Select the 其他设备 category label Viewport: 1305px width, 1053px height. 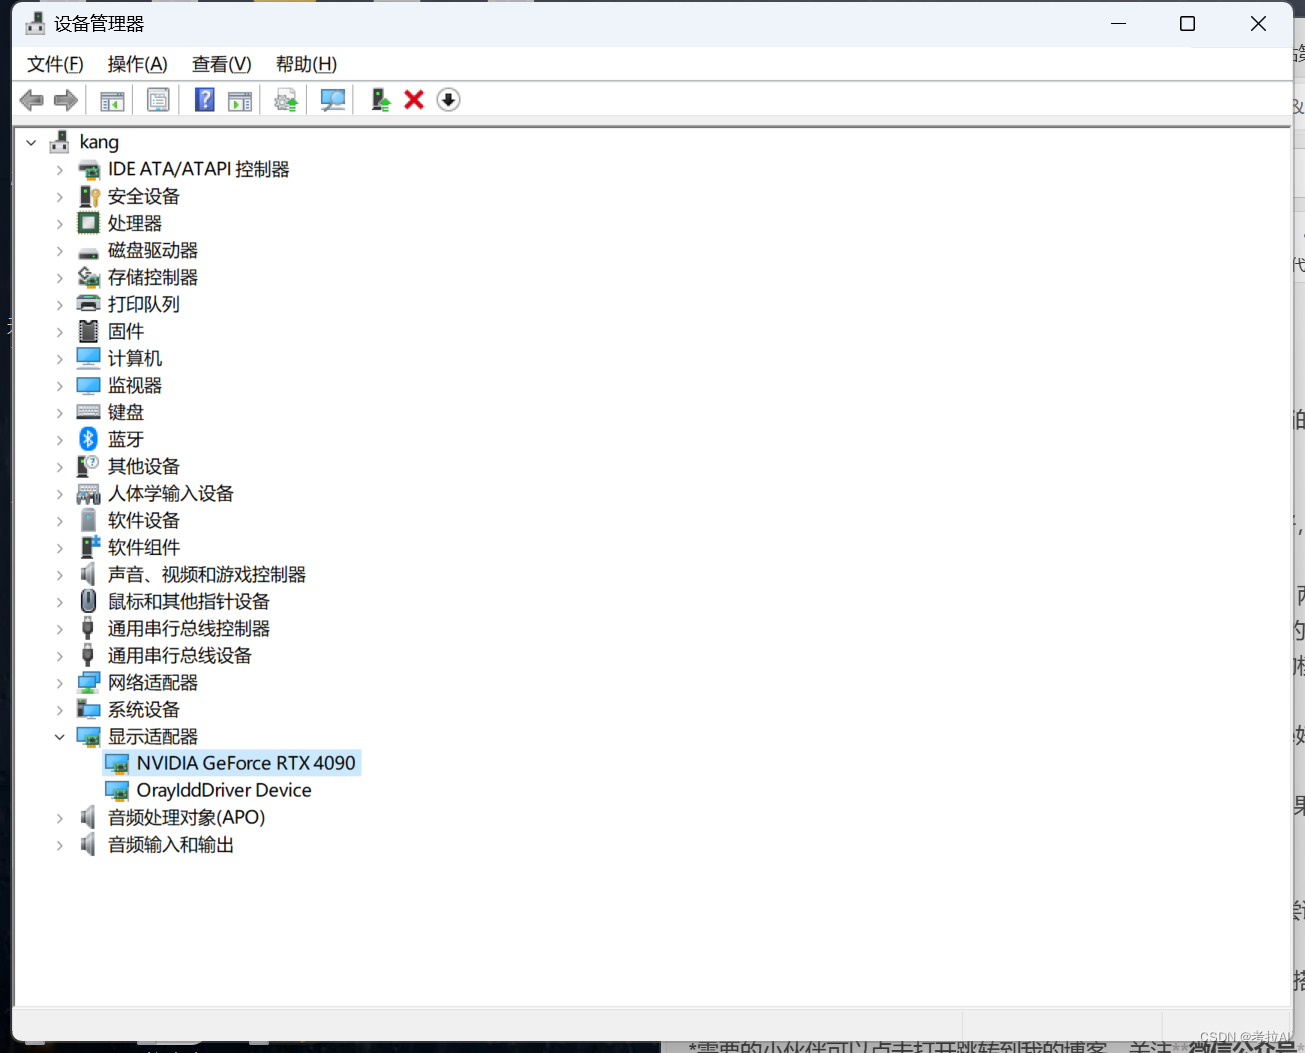[144, 466]
